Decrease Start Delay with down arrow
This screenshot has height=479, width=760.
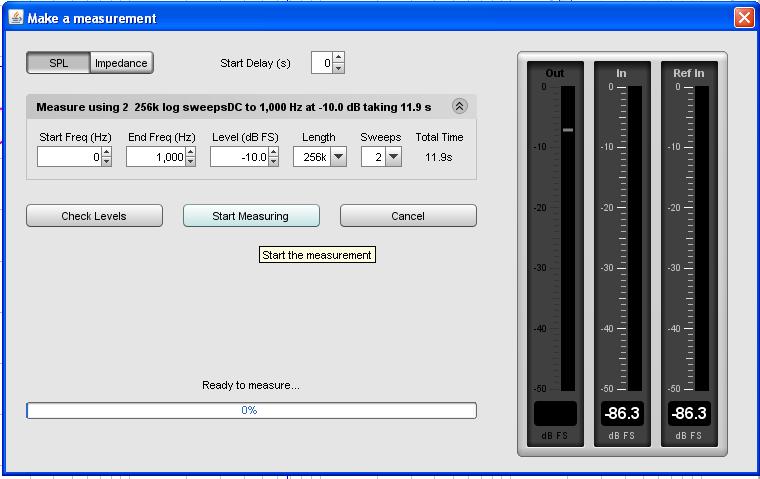(339, 68)
